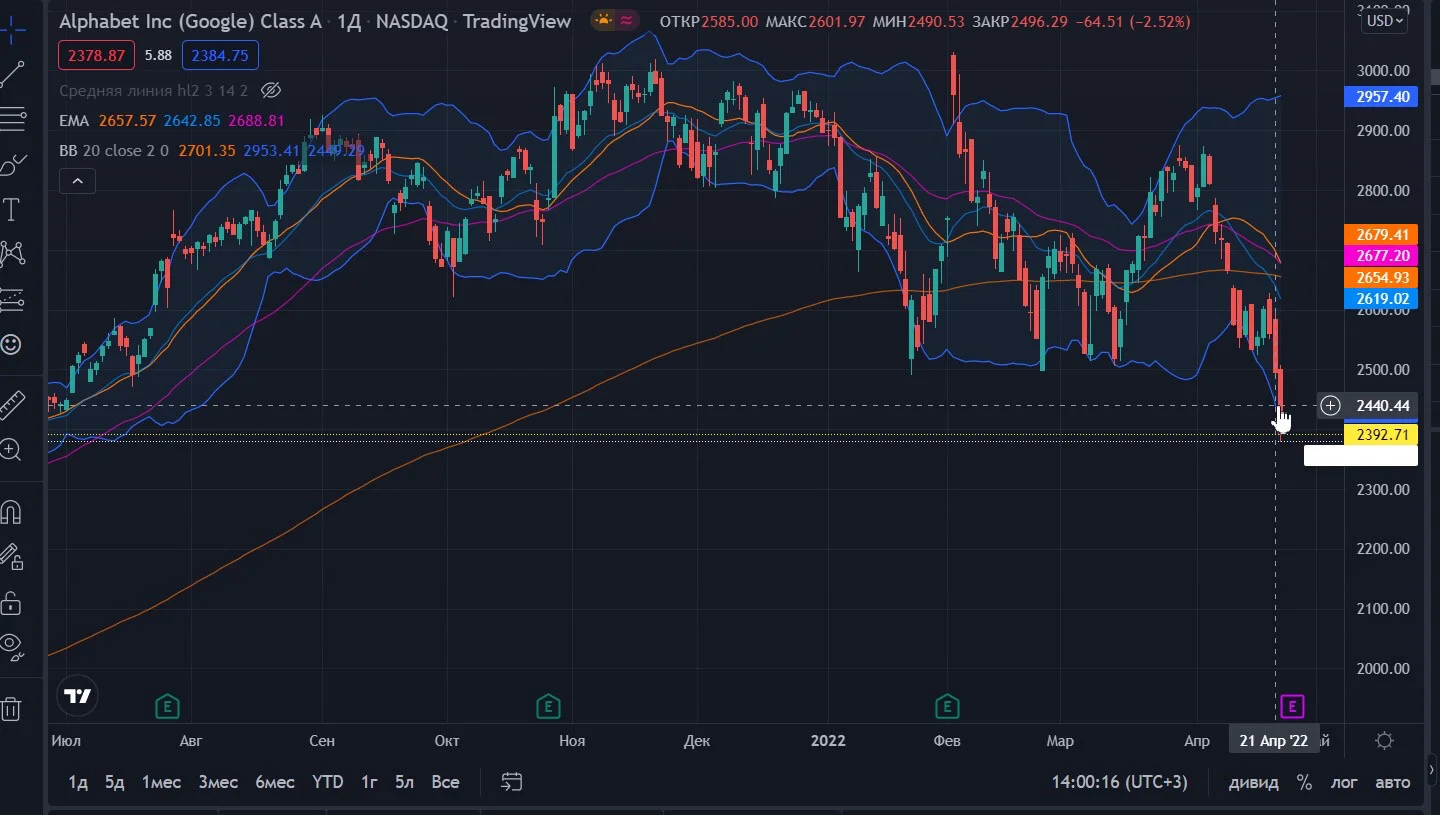The image size is (1440, 815).
Task: Collapse the indicator legend arrow
Action: [77, 181]
